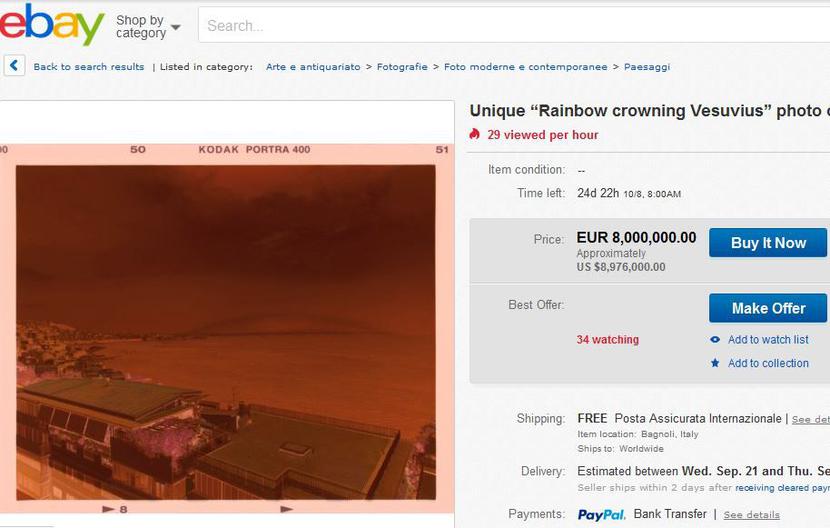Click the PayPal logo
The image size is (830, 528).
pyautogui.click(x=601, y=514)
